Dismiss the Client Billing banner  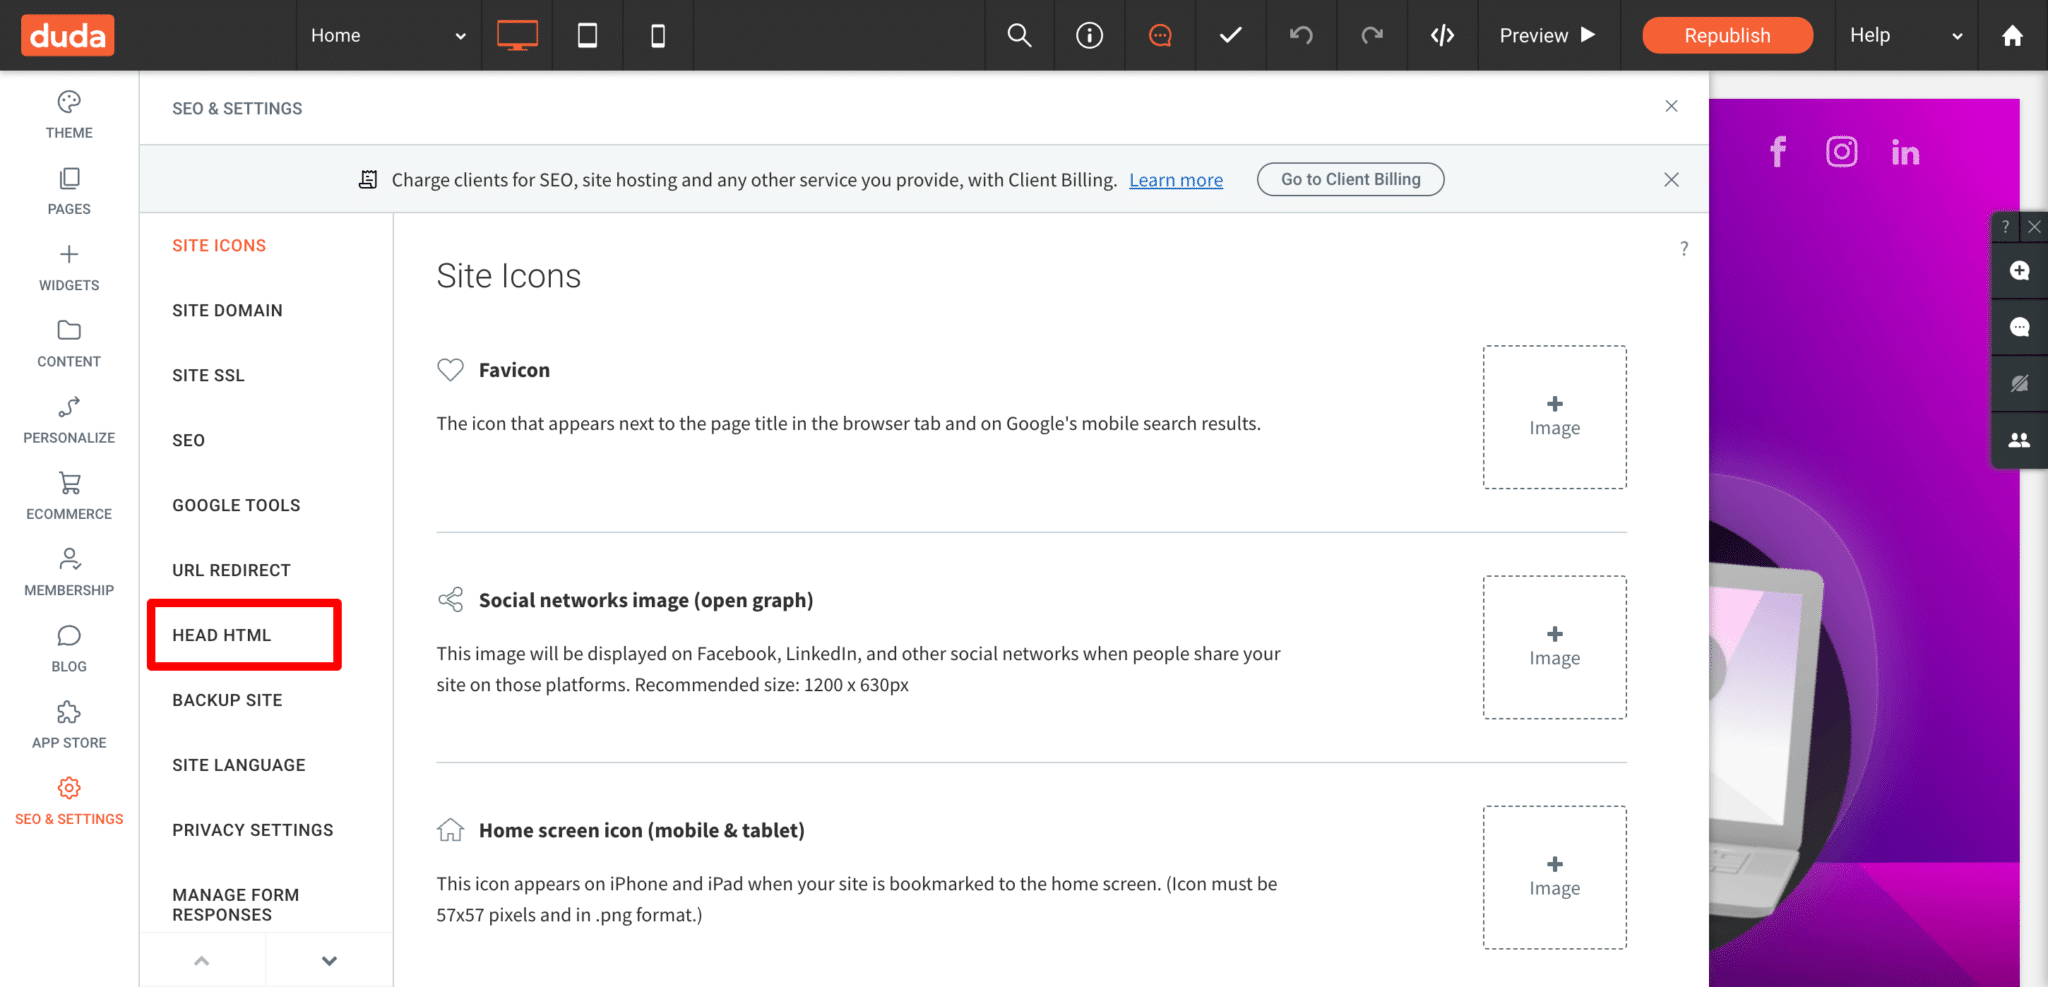point(1671,180)
